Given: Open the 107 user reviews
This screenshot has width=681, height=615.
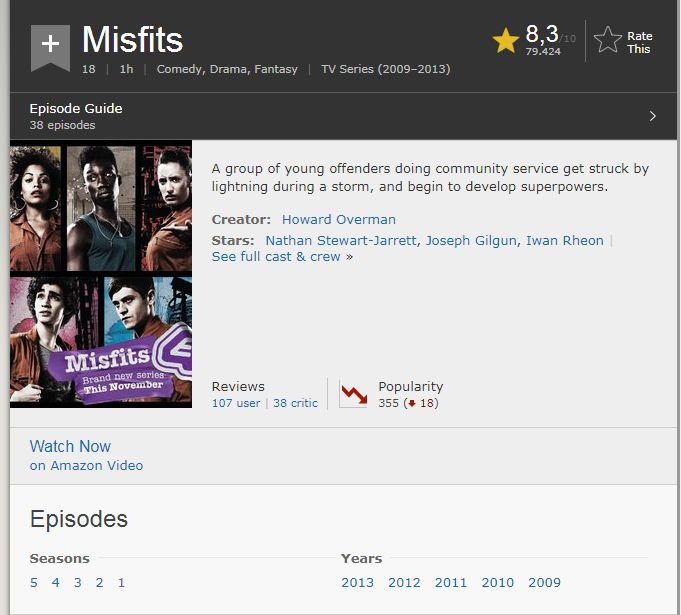Looking at the screenshot, I should [x=236, y=403].
